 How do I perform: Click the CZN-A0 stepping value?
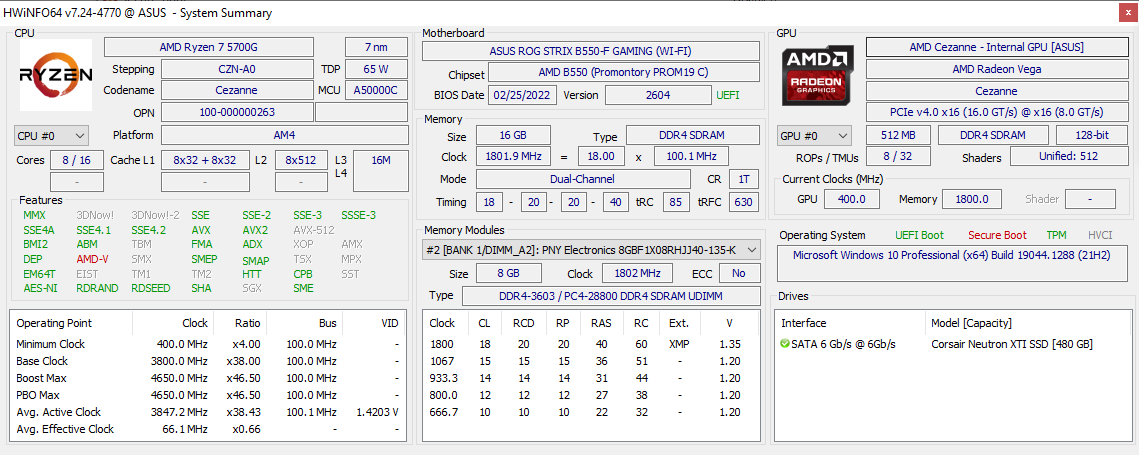point(237,69)
